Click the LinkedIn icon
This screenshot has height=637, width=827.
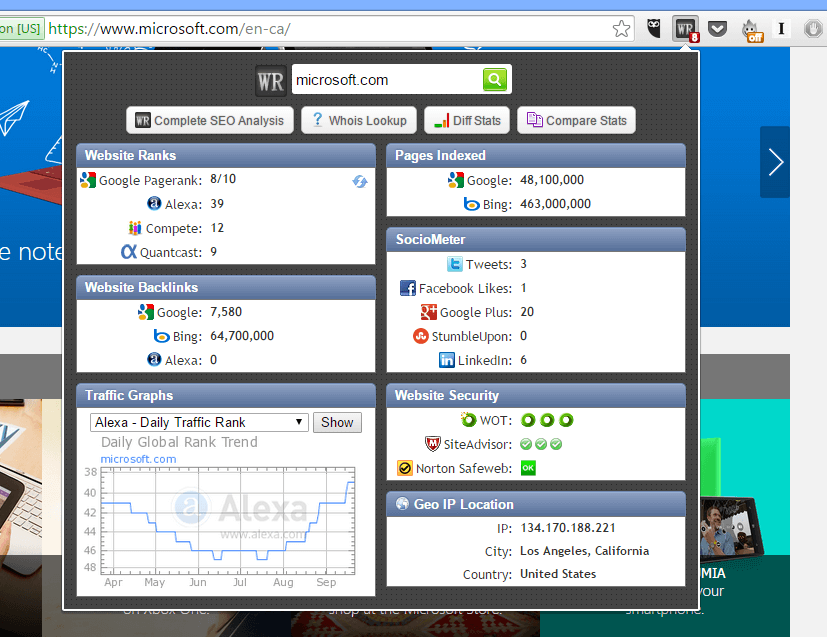pos(447,360)
